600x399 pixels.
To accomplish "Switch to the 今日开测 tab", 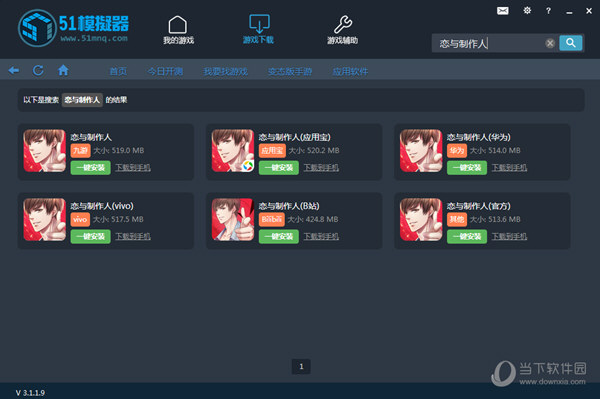I will (x=165, y=71).
